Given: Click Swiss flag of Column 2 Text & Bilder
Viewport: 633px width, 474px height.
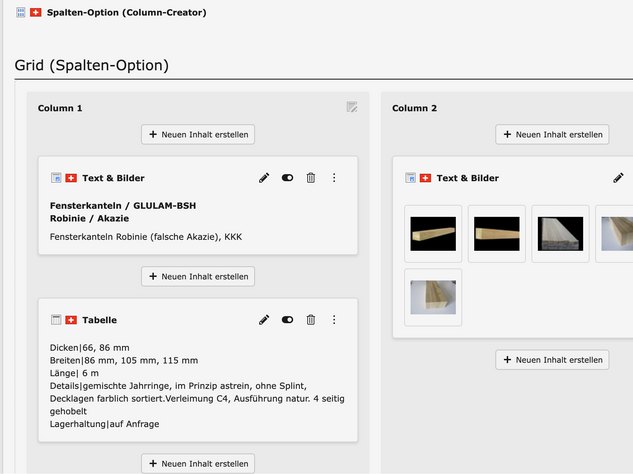Looking at the screenshot, I should click(x=425, y=178).
